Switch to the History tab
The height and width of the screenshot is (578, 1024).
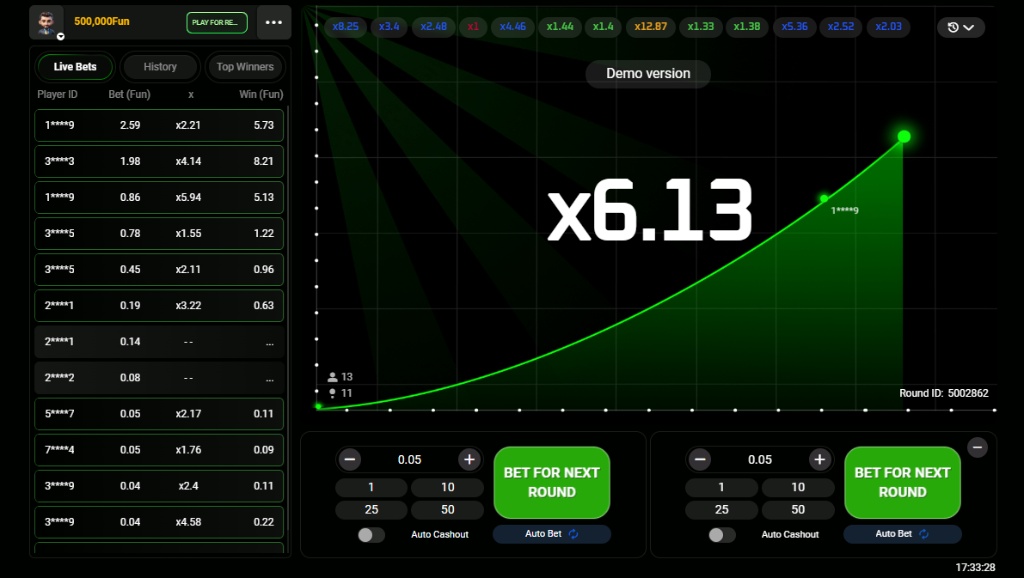click(160, 67)
